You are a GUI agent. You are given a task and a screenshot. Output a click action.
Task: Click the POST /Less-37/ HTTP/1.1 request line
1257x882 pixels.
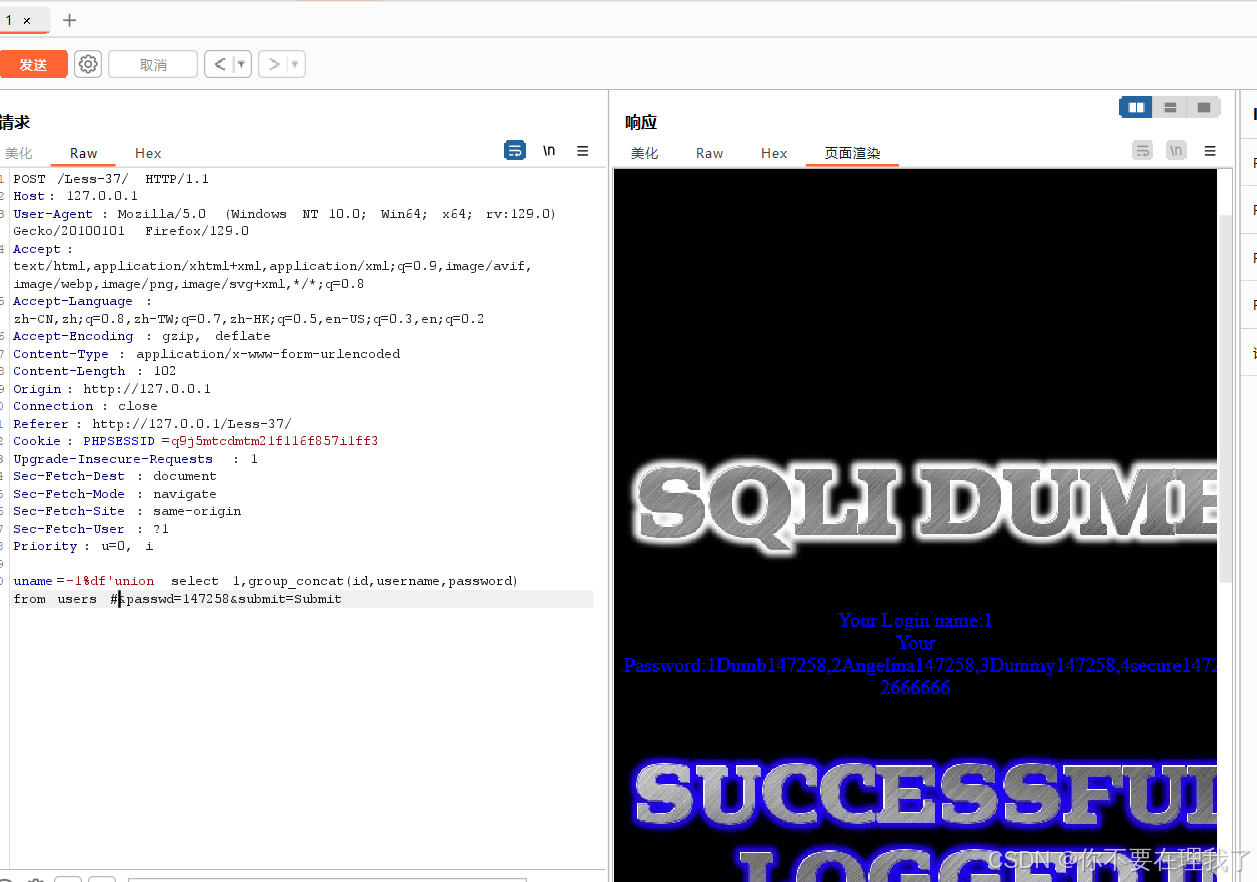[111, 179]
